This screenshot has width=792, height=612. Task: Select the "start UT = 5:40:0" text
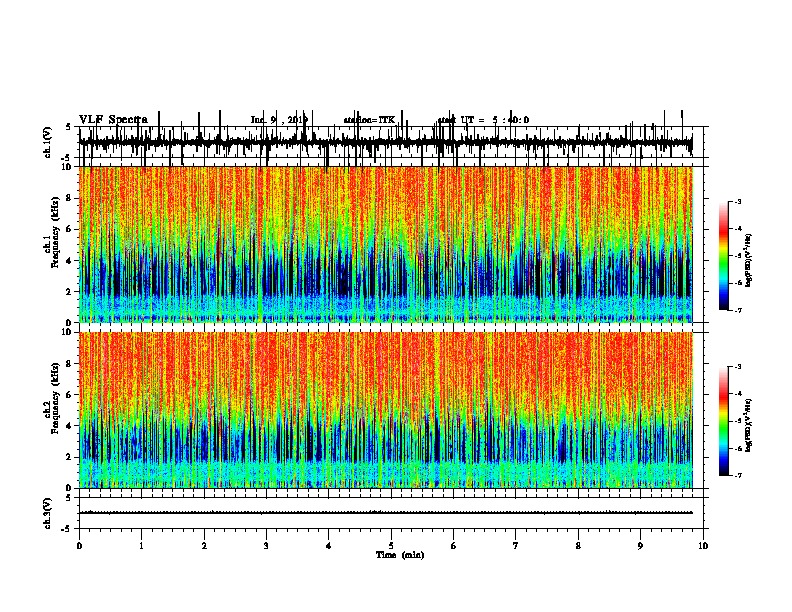[x=483, y=120]
